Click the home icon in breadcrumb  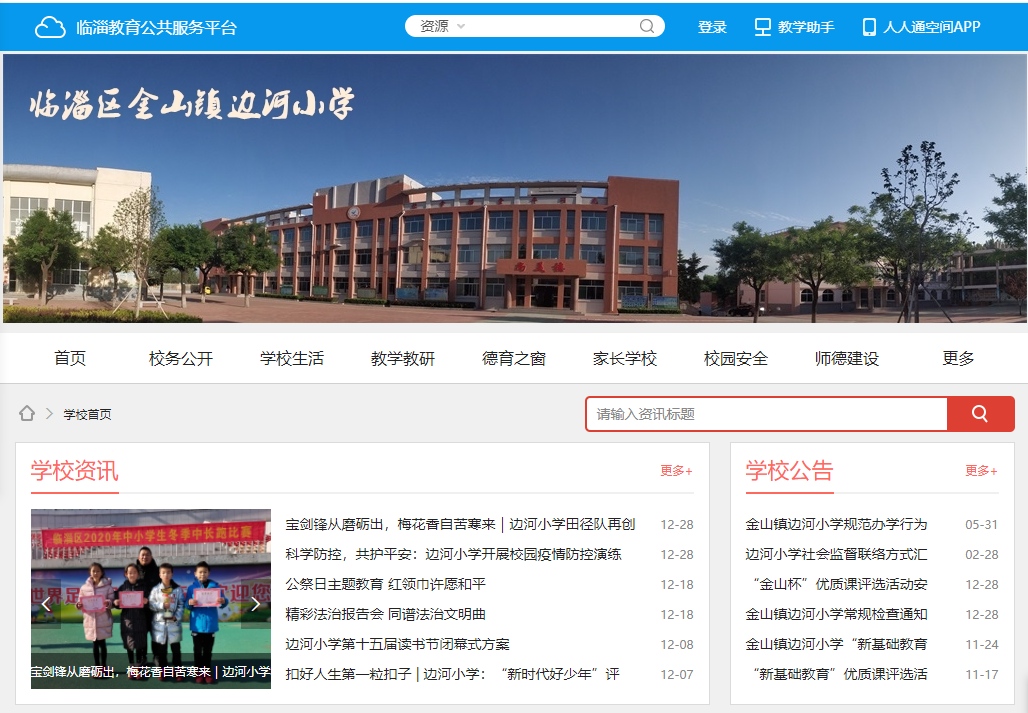(27, 413)
